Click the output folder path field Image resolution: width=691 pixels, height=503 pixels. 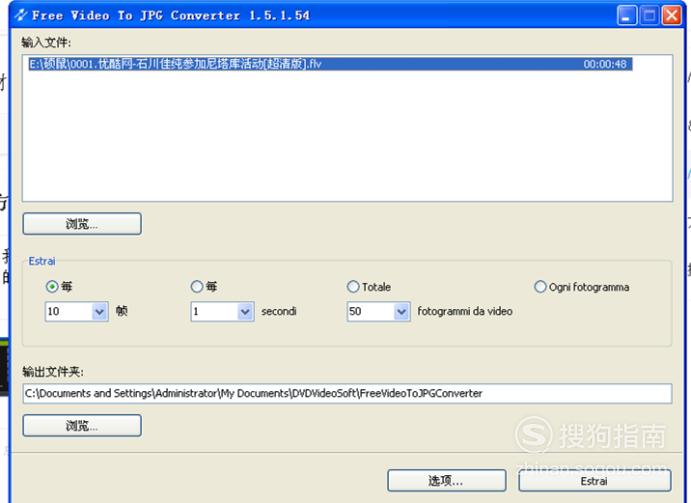click(x=347, y=393)
